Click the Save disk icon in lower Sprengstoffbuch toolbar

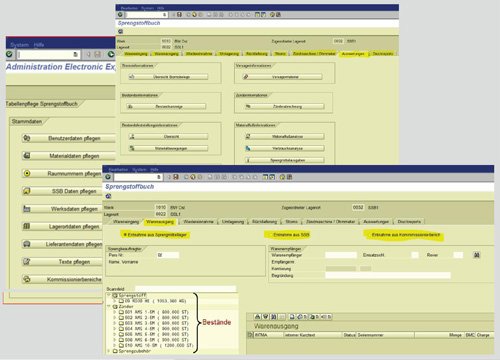click(176, 177)
